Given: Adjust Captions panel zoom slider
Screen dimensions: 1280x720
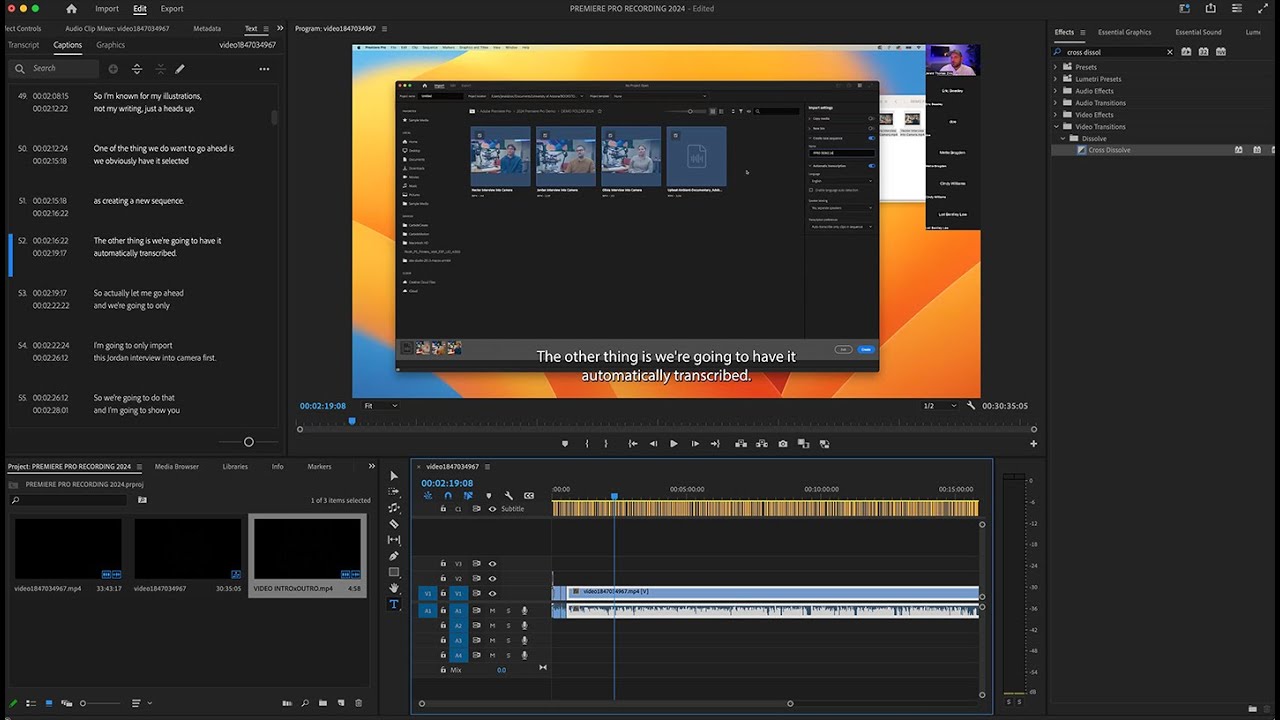Looking at the screenshot, I should (x=249, y=442).
